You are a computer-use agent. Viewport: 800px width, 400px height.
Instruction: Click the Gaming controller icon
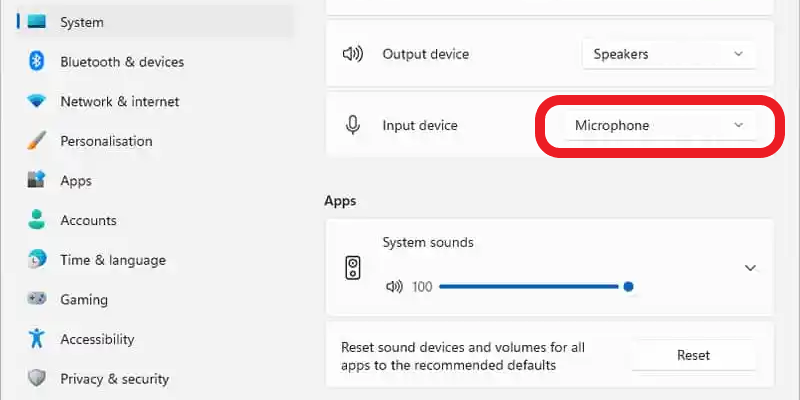[x=37, y=299]
